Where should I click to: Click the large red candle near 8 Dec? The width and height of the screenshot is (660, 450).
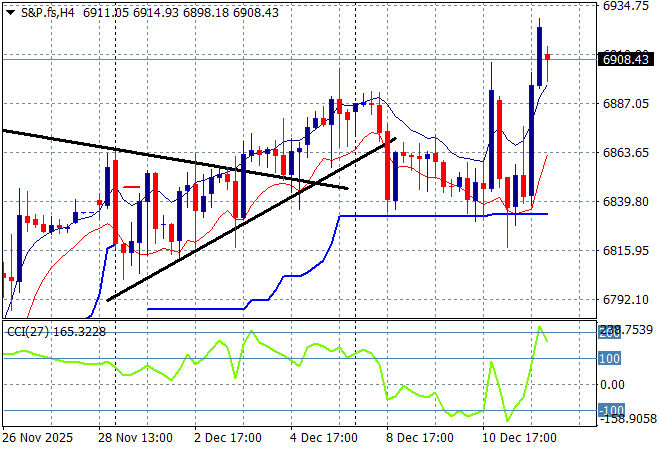click(387, 165)
